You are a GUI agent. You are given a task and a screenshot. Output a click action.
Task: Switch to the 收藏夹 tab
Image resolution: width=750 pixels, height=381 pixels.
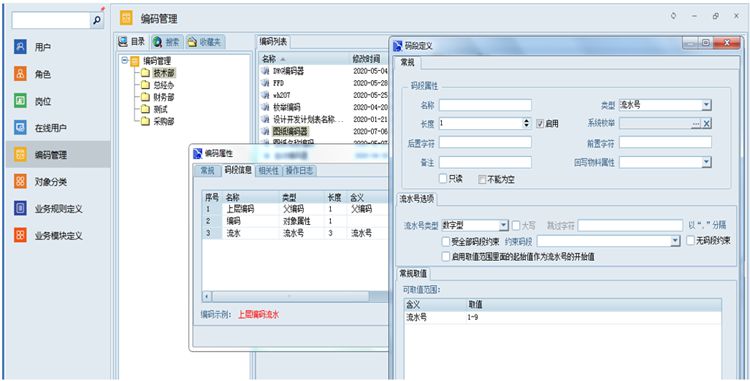[x=205, y=42]
